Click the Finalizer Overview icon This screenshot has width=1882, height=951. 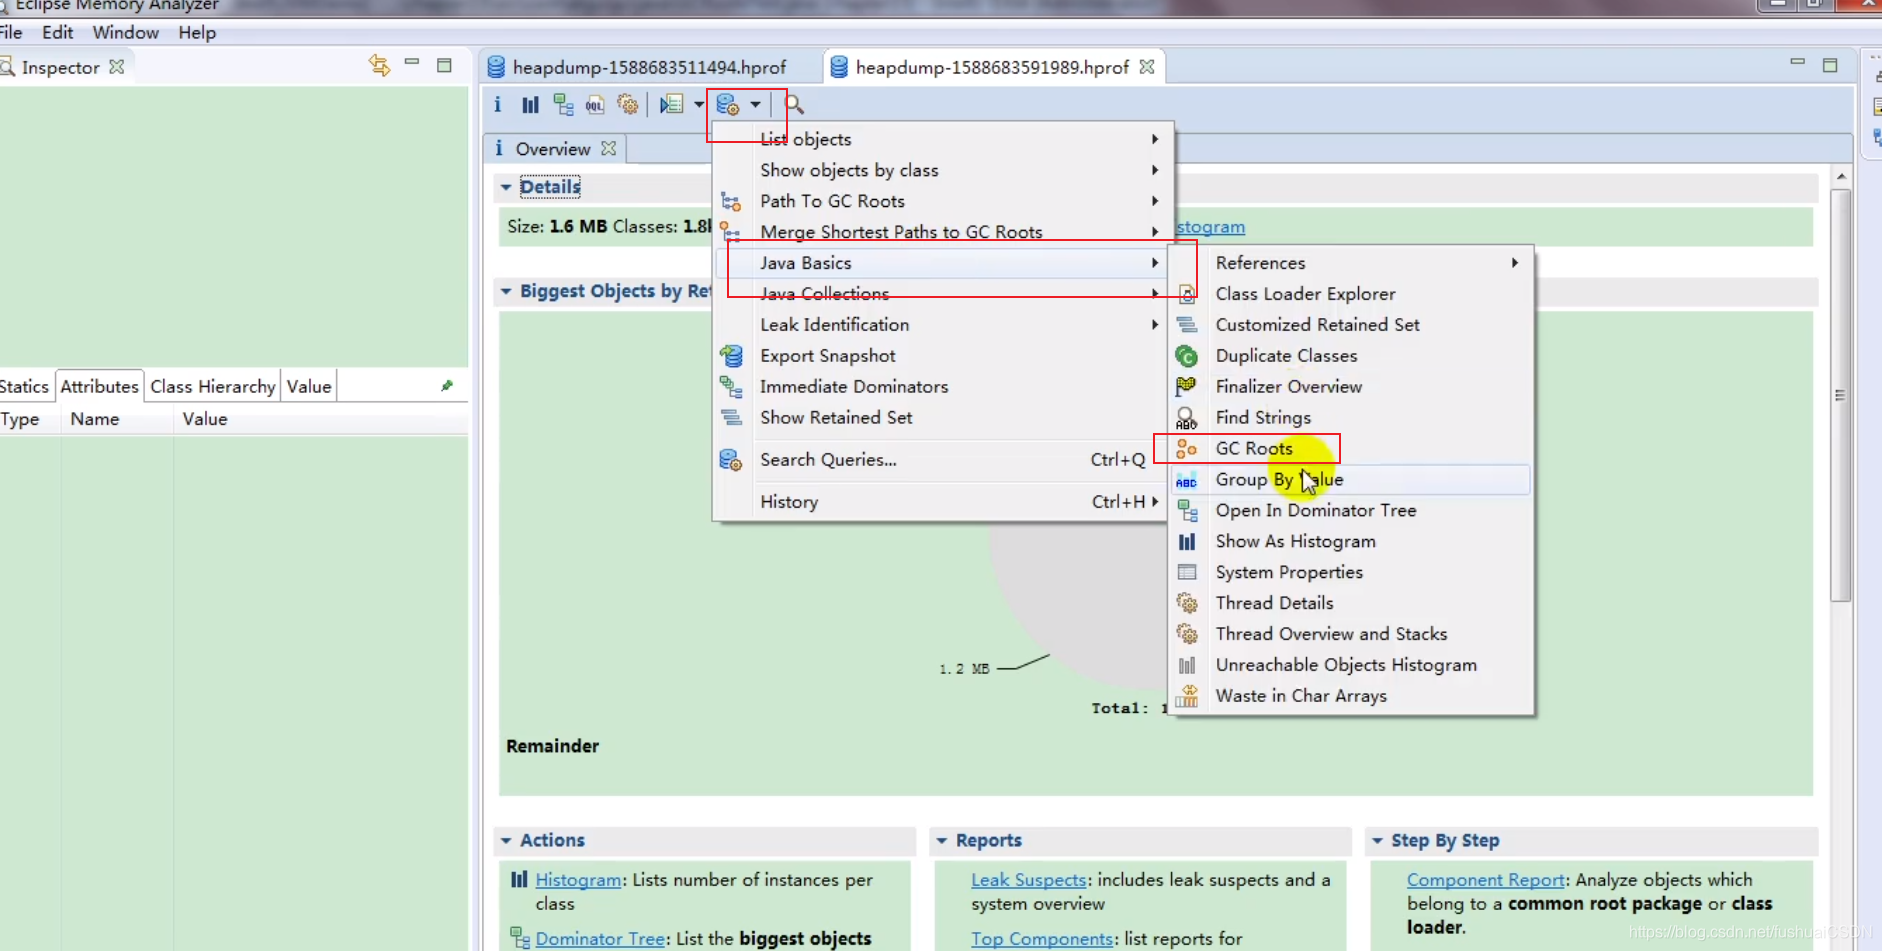click(x=1187, y=387)
